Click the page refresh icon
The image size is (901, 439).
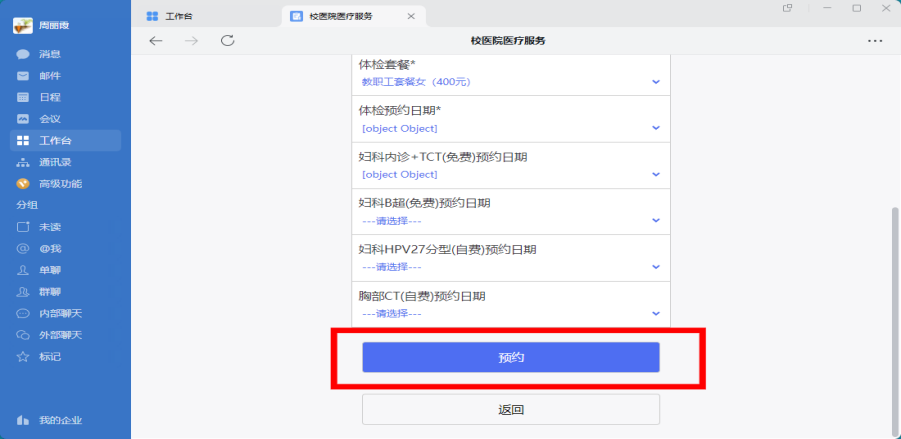pyautogui.click(x=228, y=41)
